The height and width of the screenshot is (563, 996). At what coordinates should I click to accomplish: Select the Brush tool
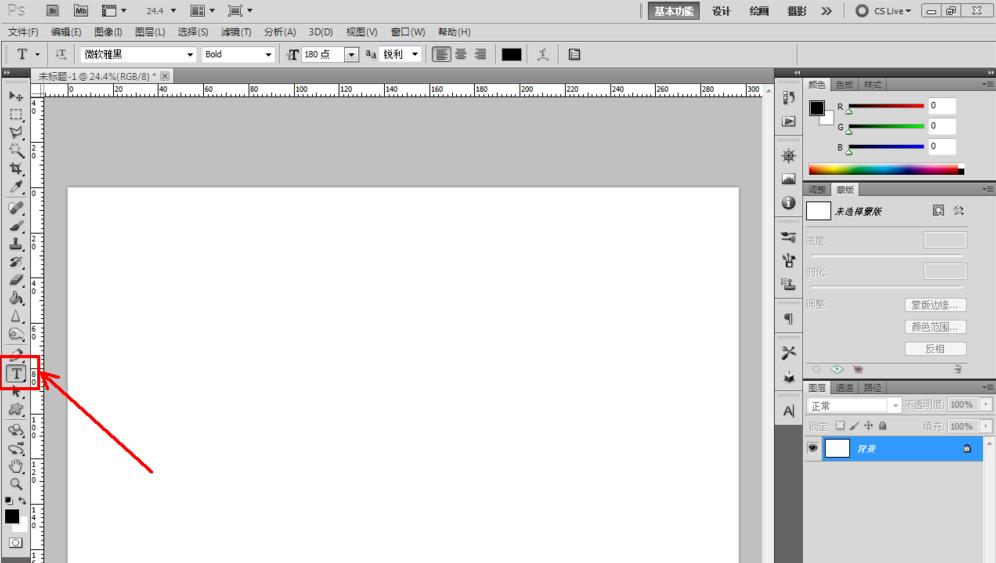point(16,226)
